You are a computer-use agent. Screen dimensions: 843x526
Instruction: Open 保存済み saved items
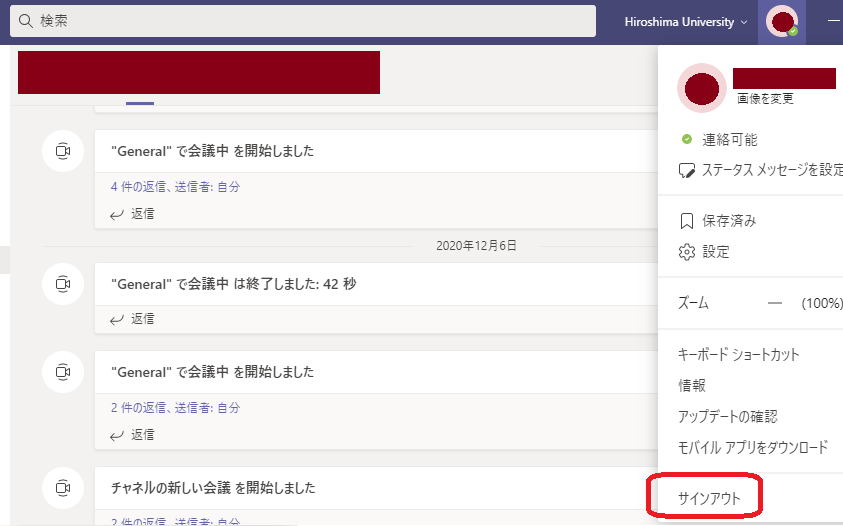click(728, 221)
